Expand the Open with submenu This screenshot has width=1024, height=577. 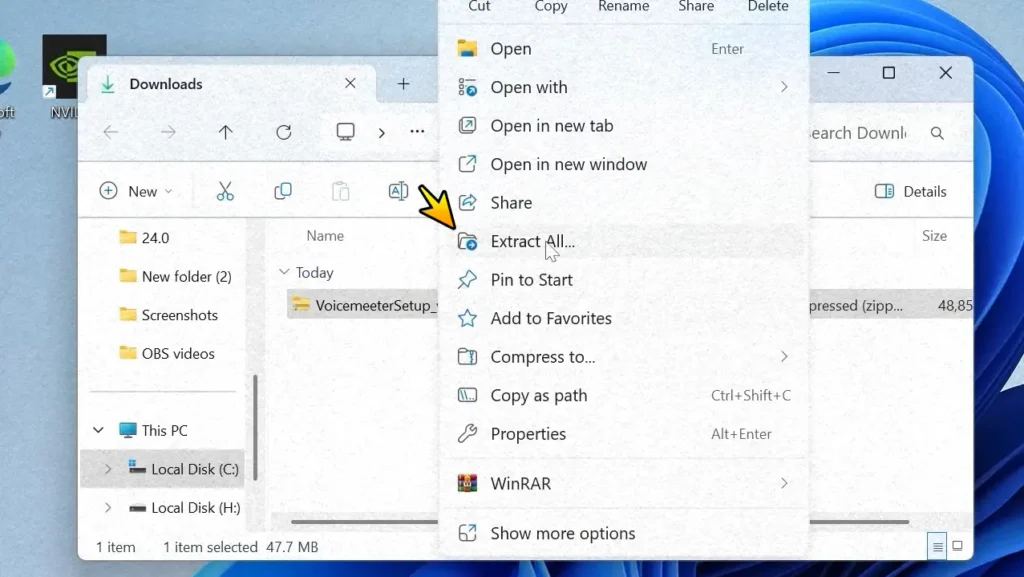[x=624, y=87]
